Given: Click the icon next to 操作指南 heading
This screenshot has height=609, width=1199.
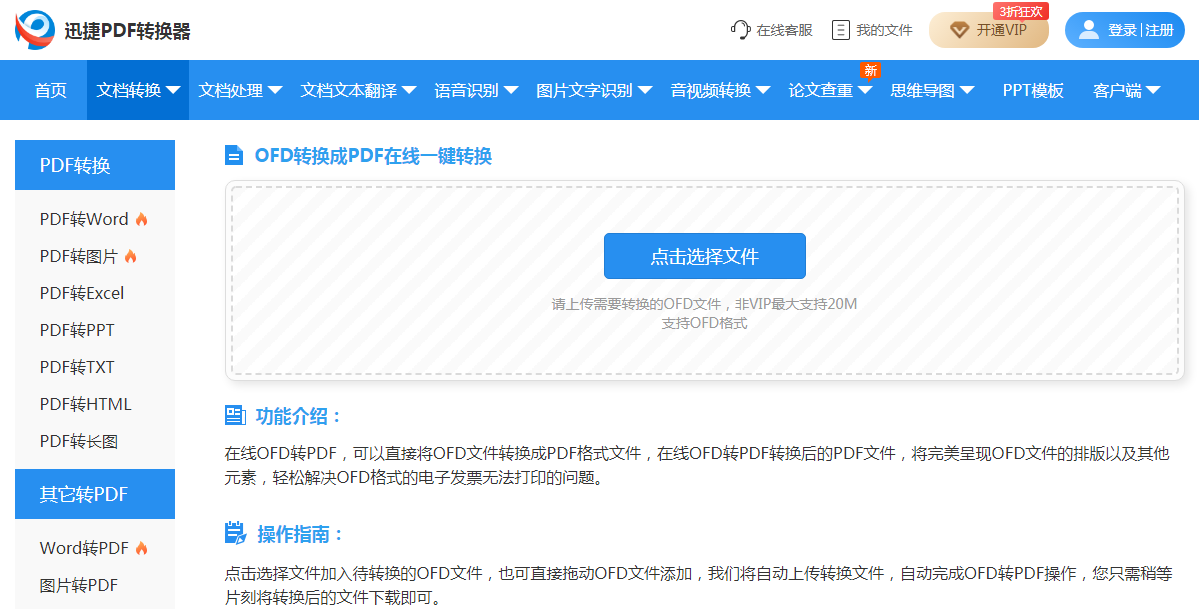Looking at the screenshot, I should 234,533.
